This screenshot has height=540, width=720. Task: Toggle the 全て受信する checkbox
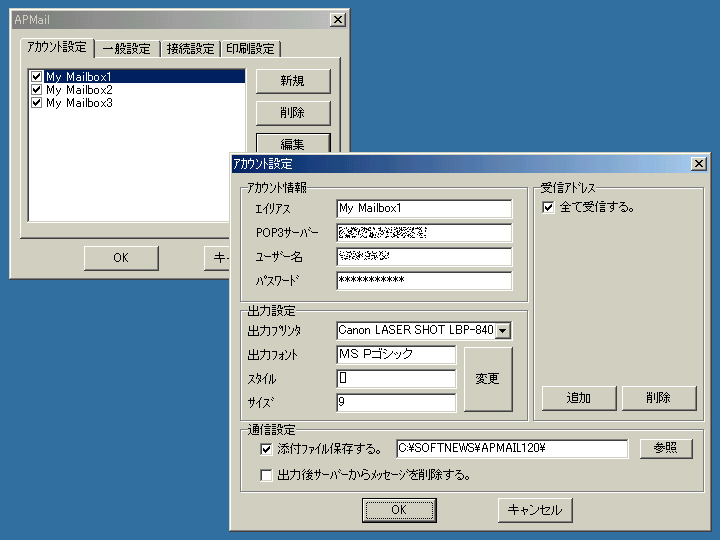548,207
